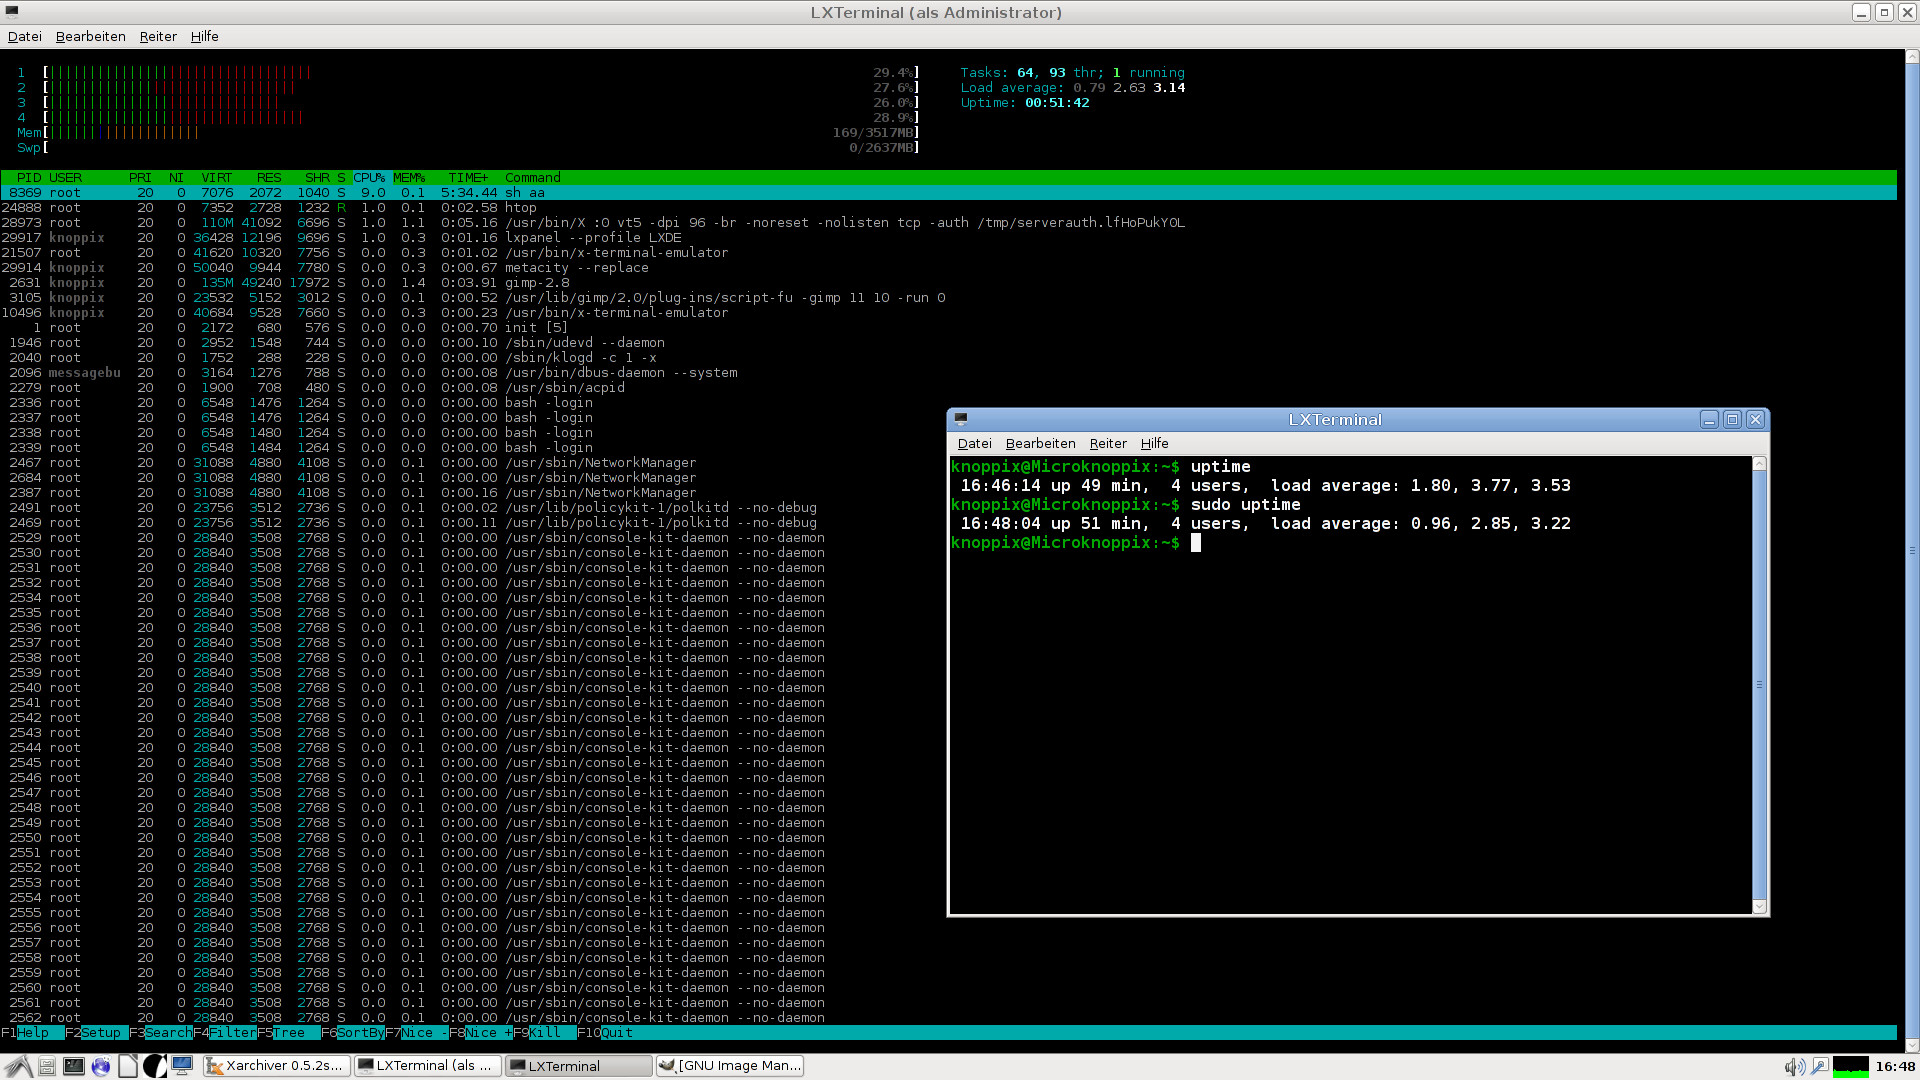
Task: Click htop F7 Nice - label
Action: tap(416, 1032)
